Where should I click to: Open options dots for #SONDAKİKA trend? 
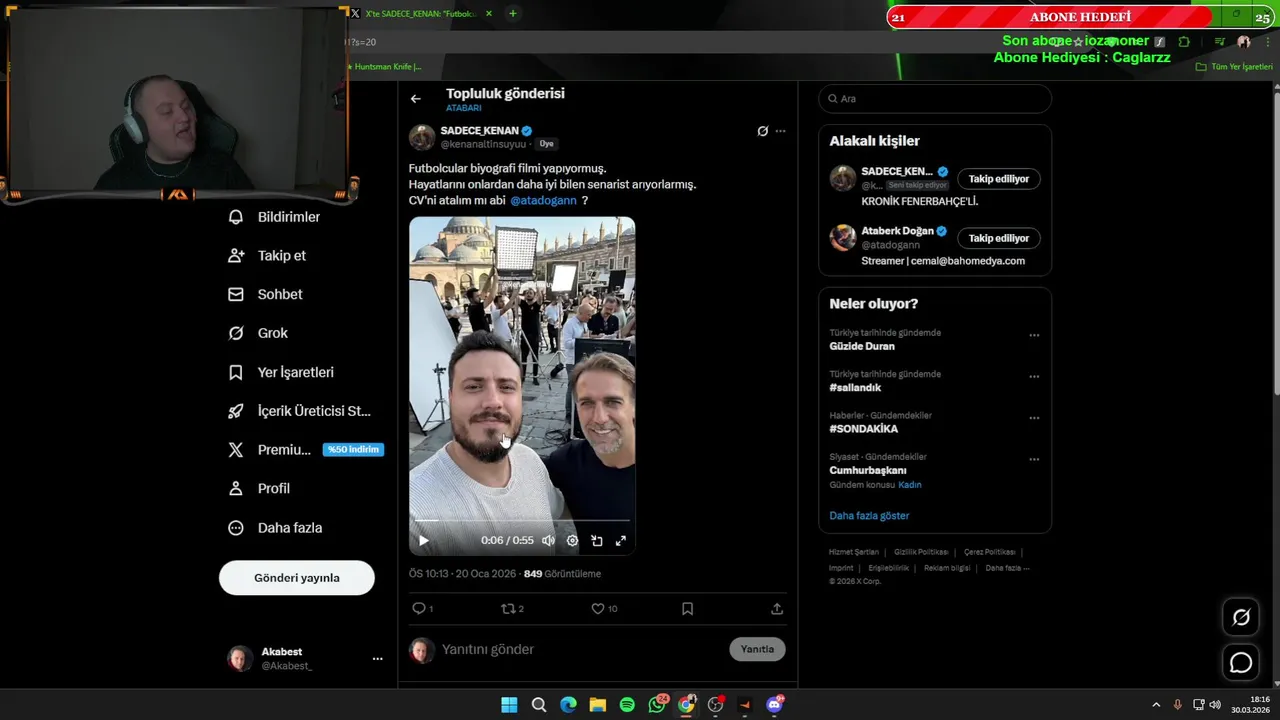pos(1034,418)
